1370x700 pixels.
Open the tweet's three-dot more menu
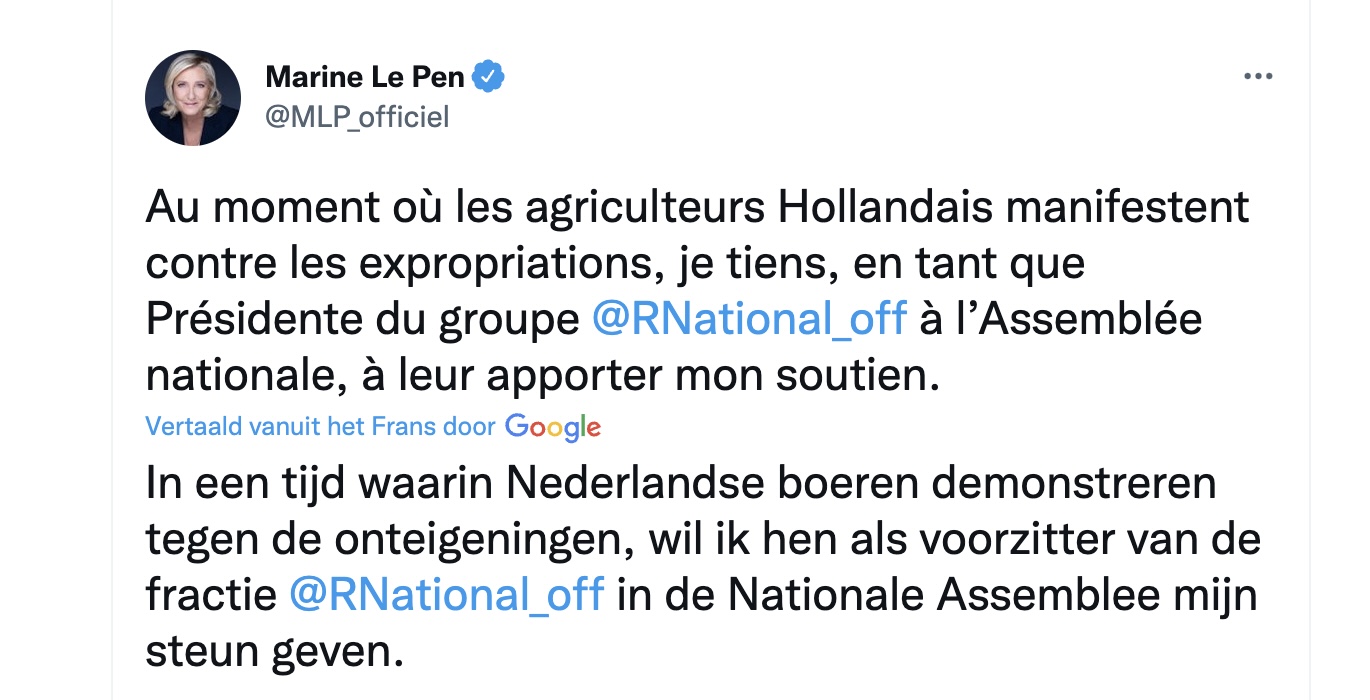pyautogui.click(x=1257, y=77)
